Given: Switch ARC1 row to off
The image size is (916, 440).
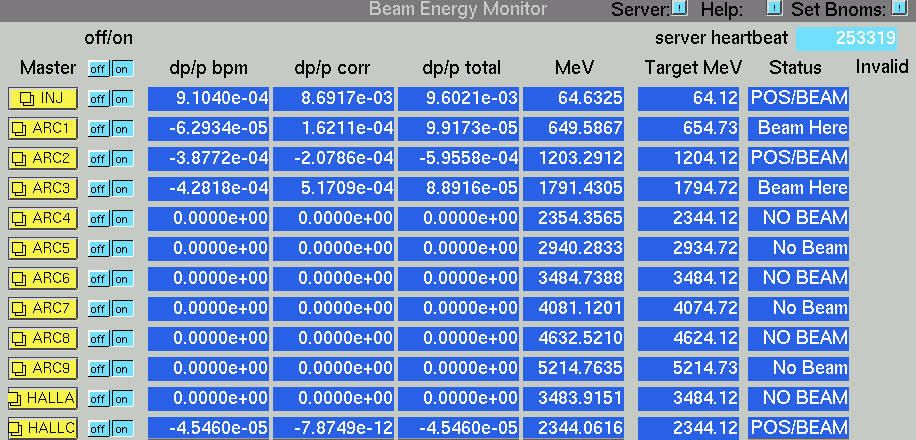Looking at the screenshot, I should coord(99,129).
